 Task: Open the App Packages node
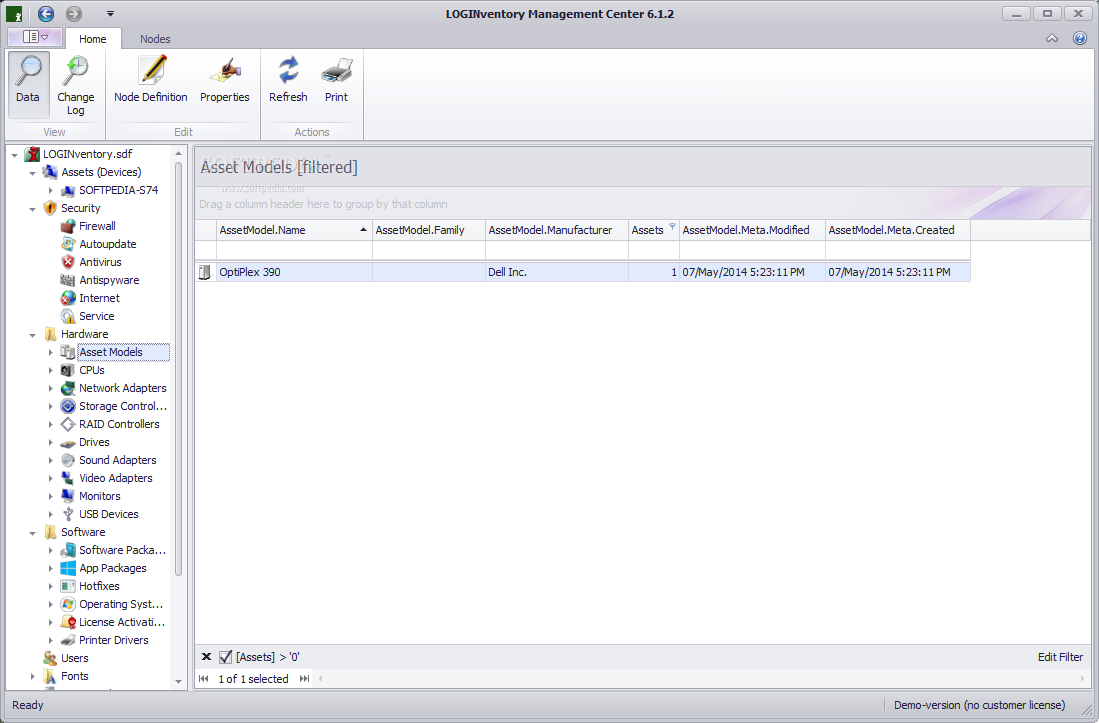[x=113, y=568]
